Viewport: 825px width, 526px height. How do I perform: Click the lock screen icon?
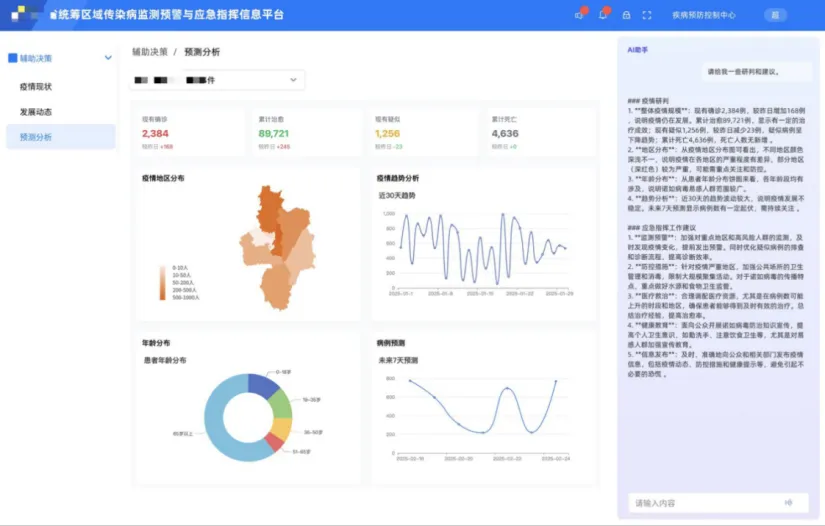[x=626, y=15]
